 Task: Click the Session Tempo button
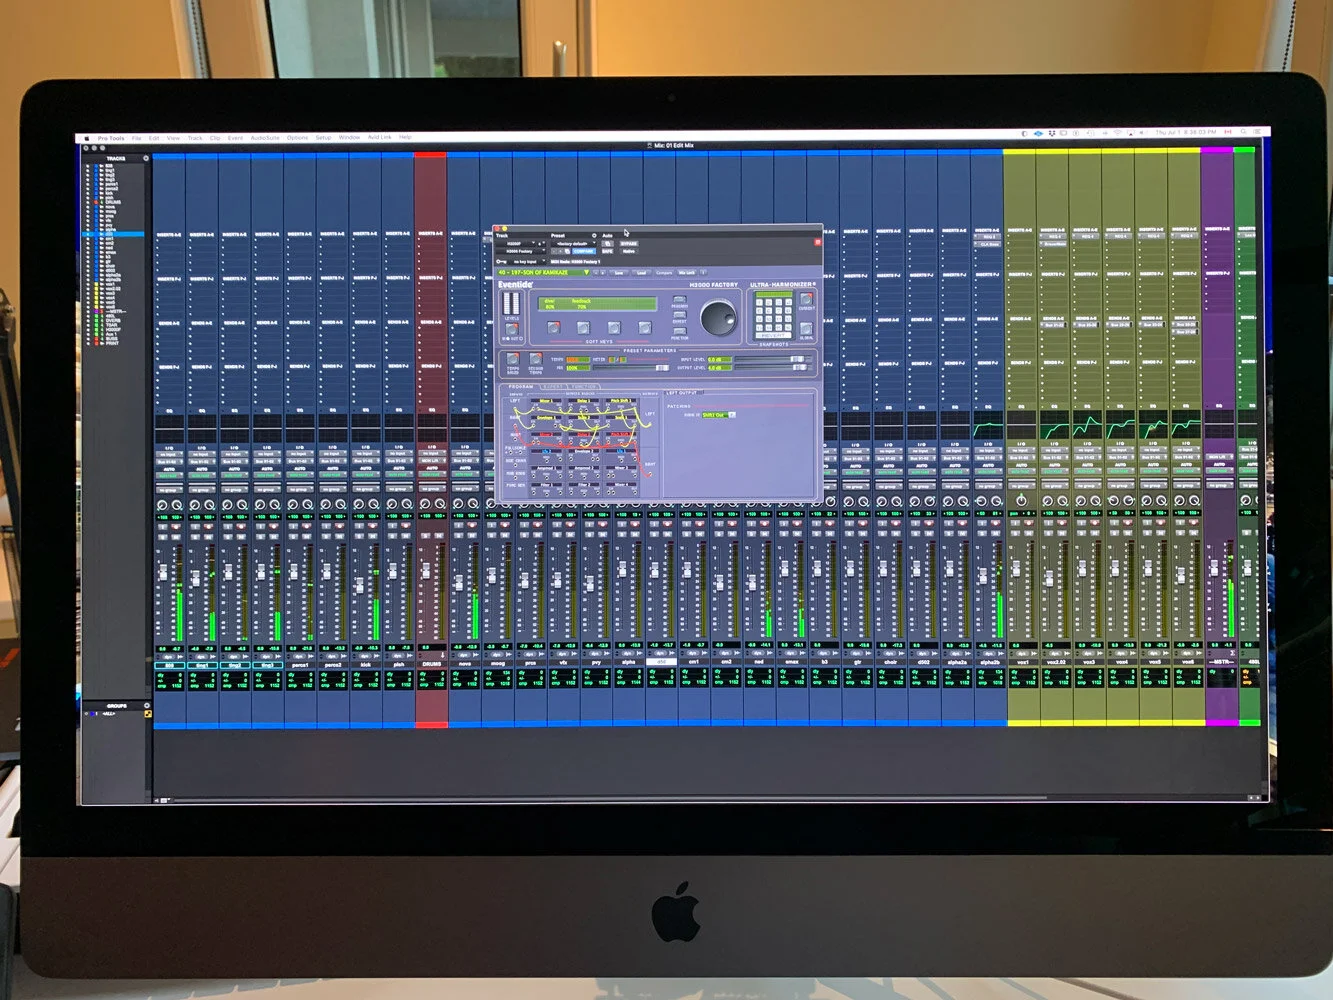[536, 358]
